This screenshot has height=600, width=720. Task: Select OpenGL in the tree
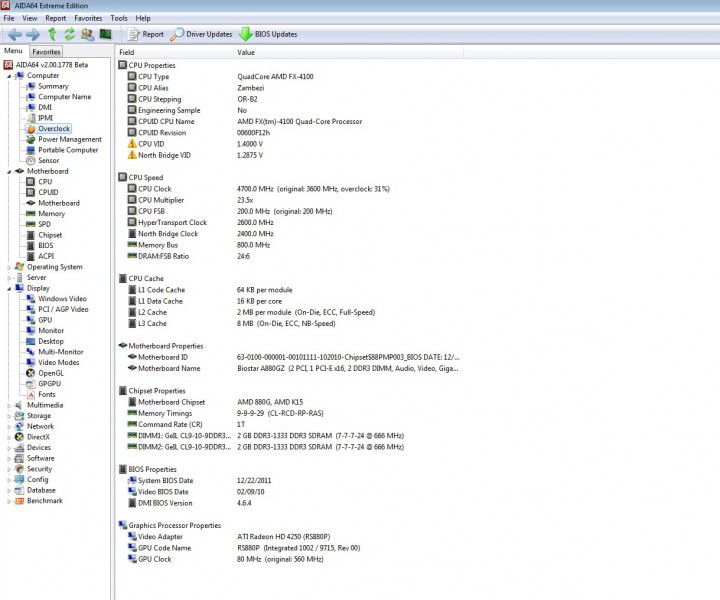[x=51, y=373]
